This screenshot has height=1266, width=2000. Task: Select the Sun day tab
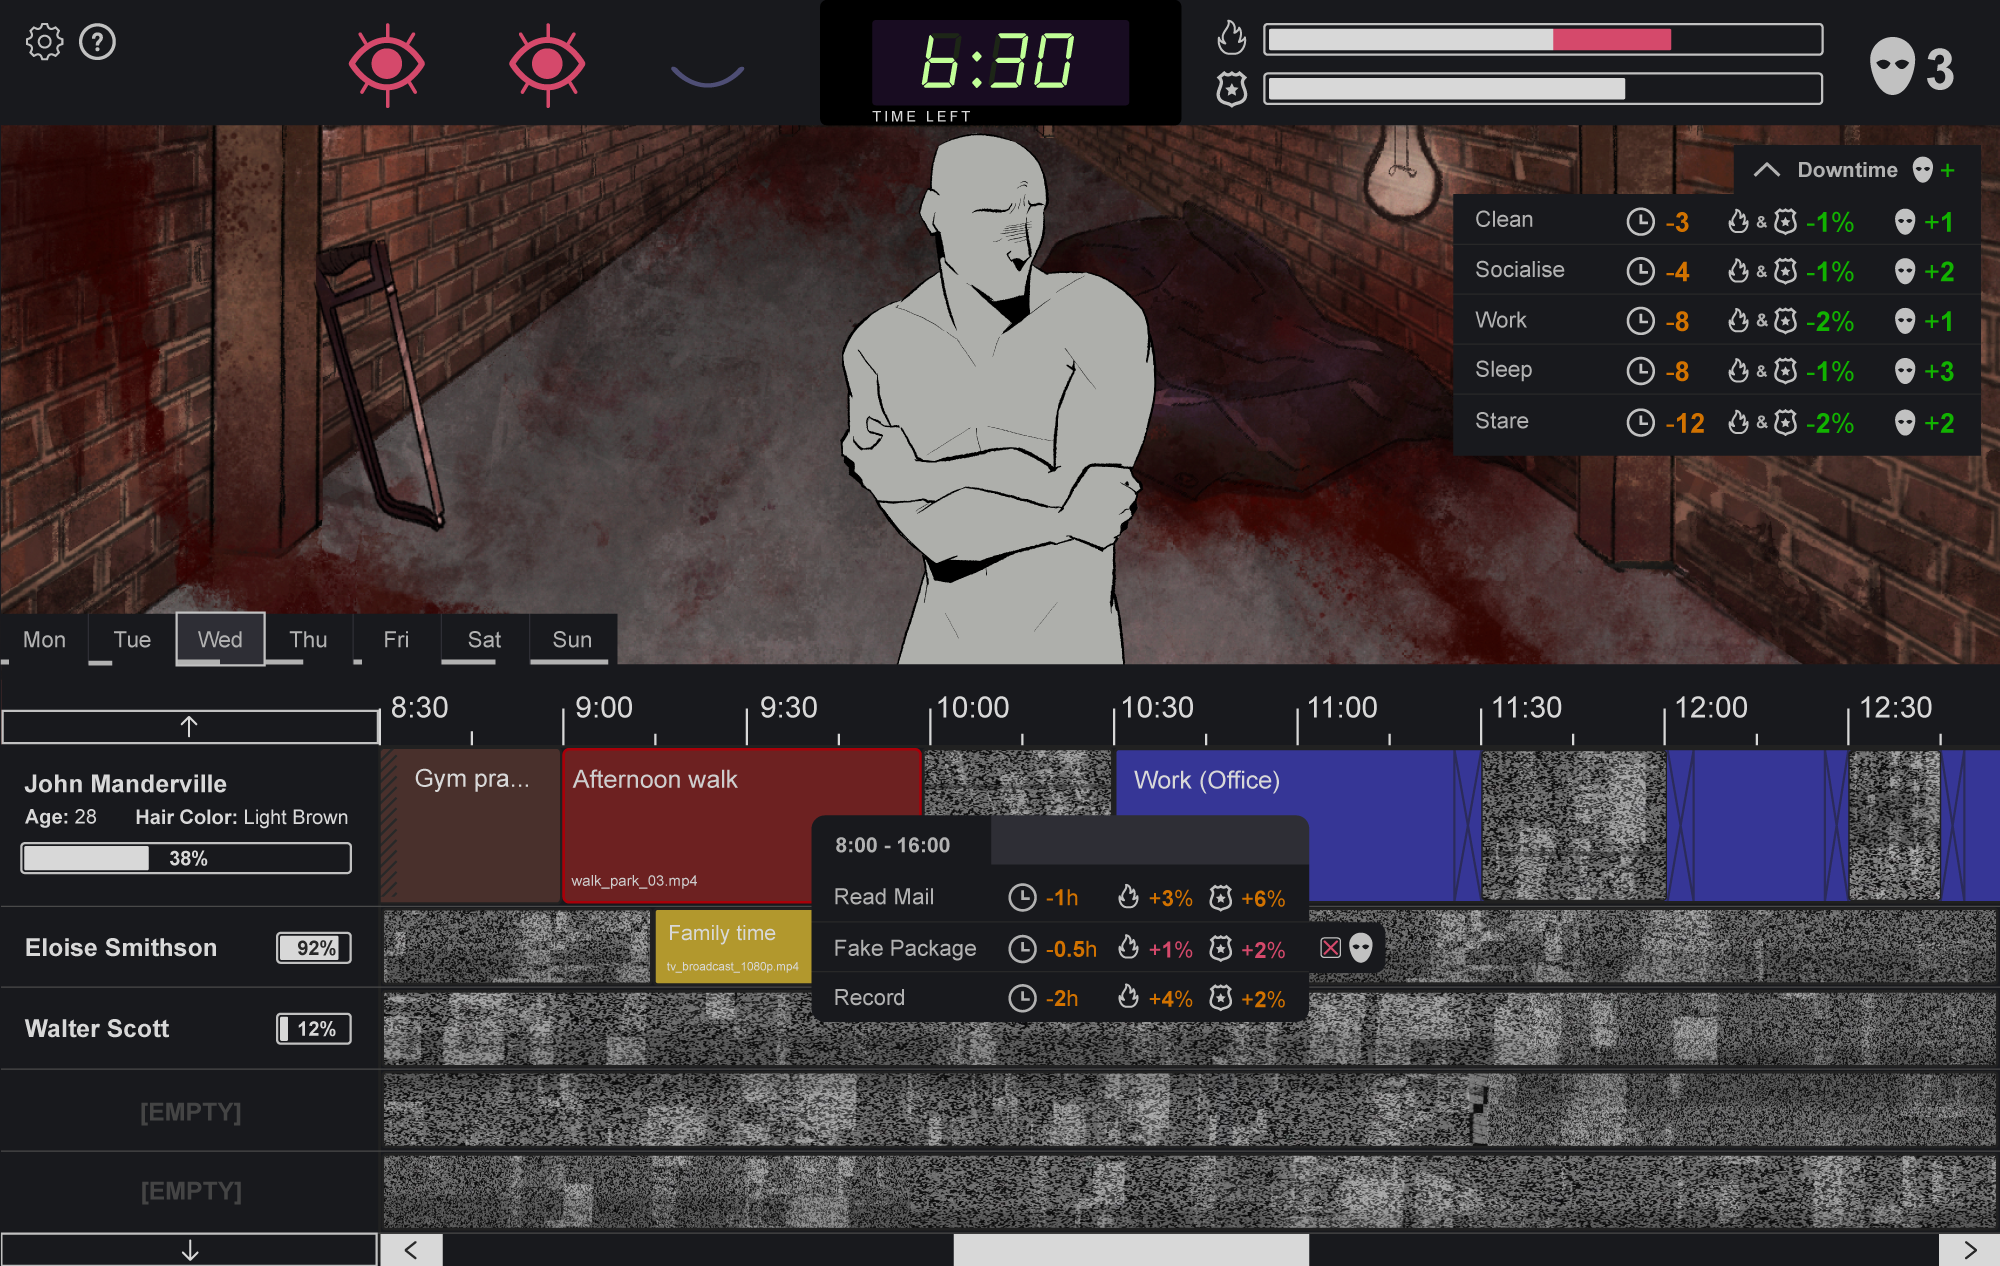570,639
